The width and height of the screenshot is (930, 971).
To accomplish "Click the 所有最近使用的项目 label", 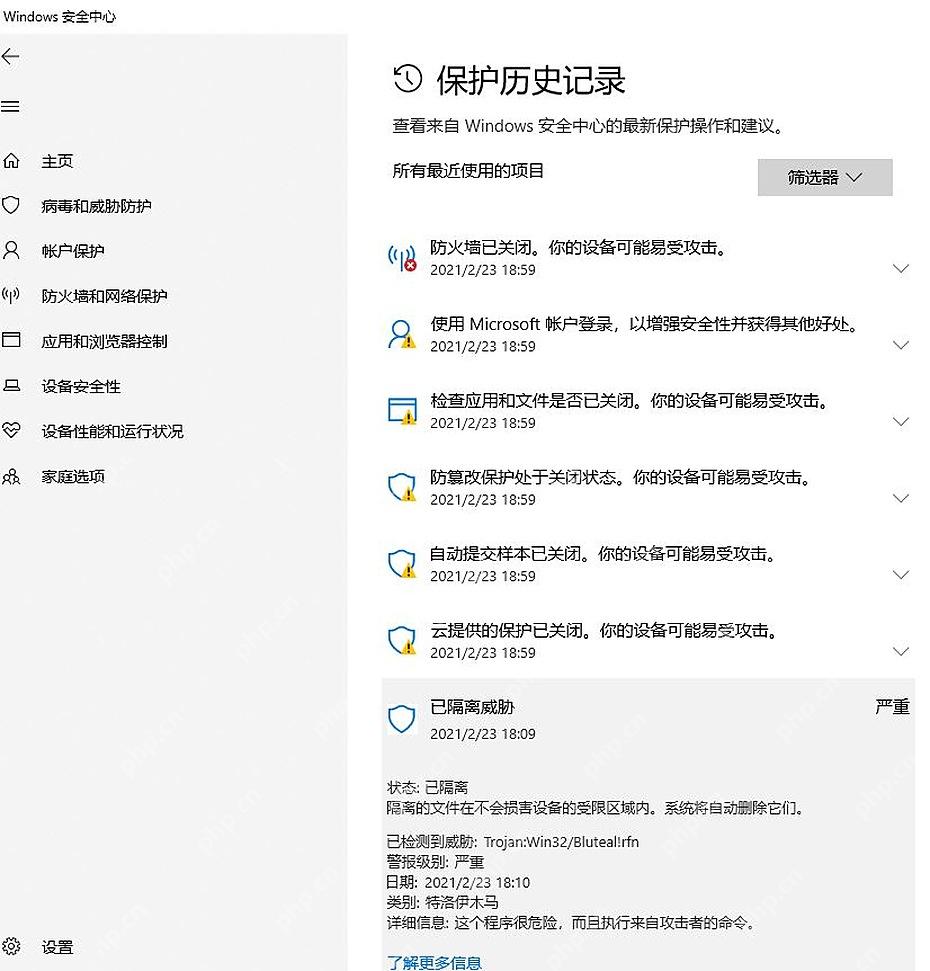I will pos(468,170).
